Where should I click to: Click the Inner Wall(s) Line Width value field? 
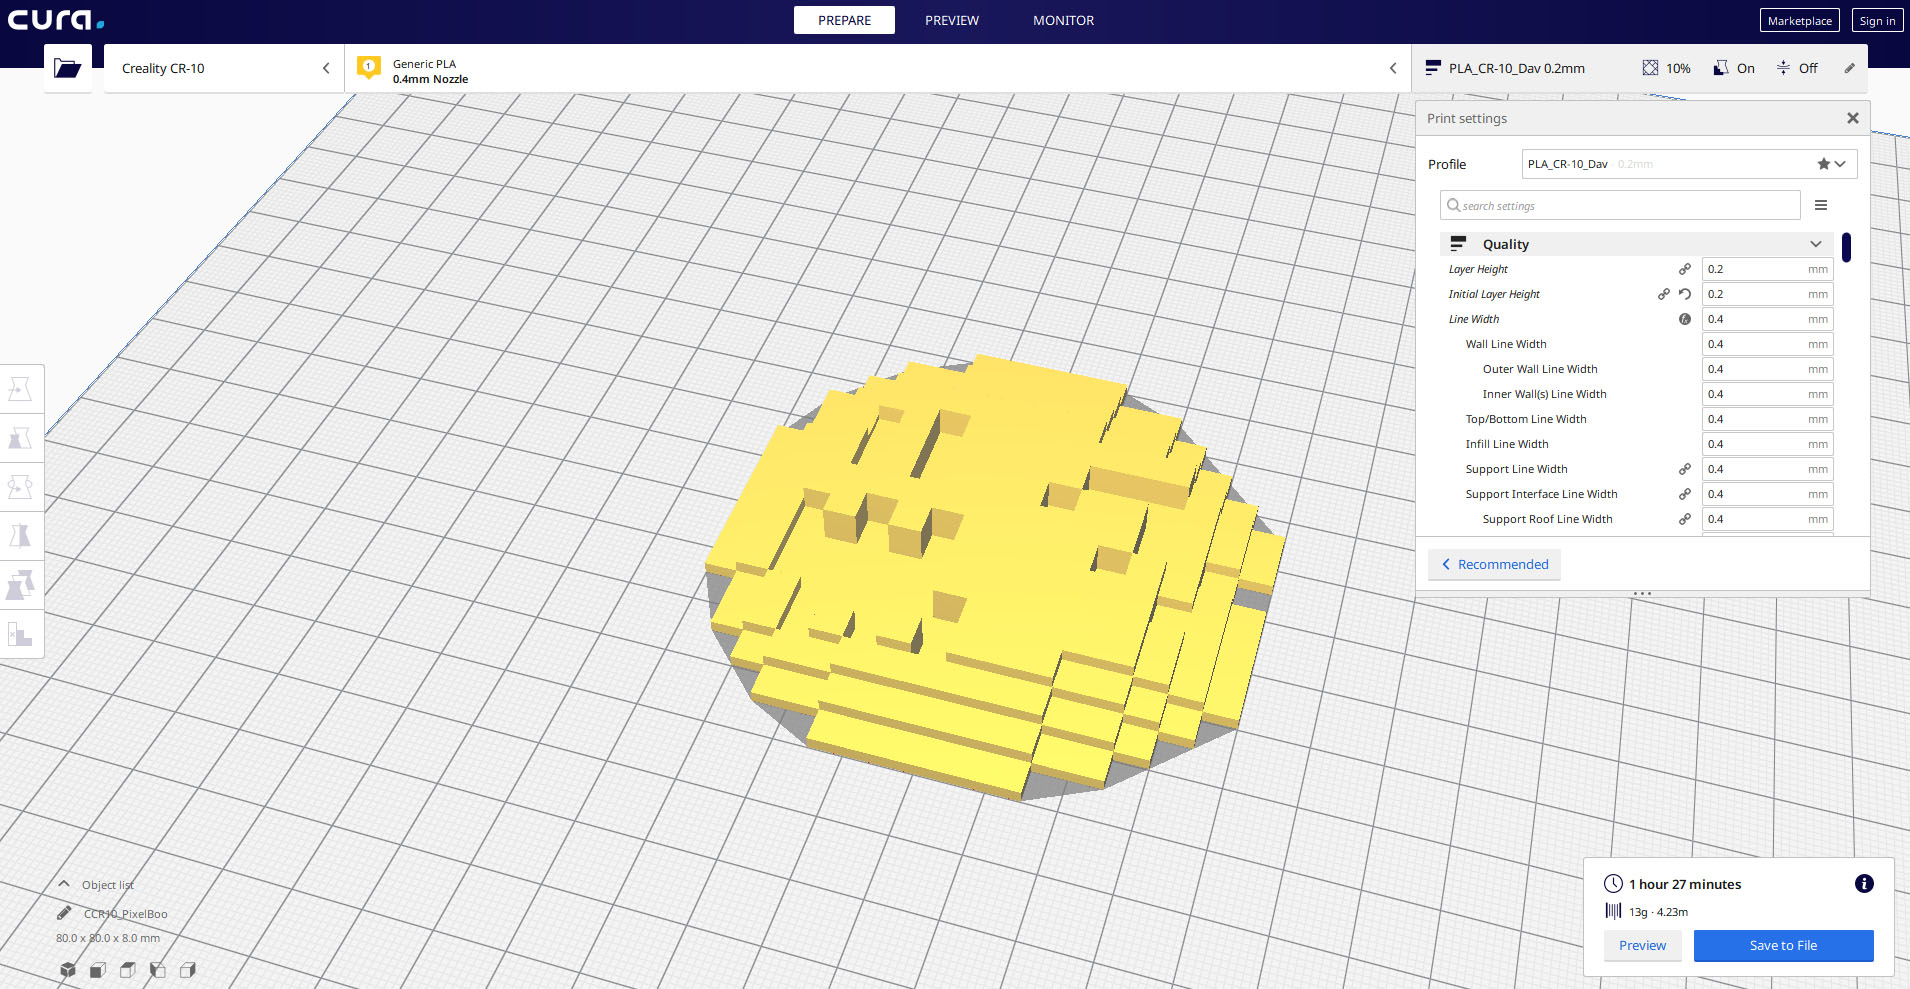[x=1767, y=394]
